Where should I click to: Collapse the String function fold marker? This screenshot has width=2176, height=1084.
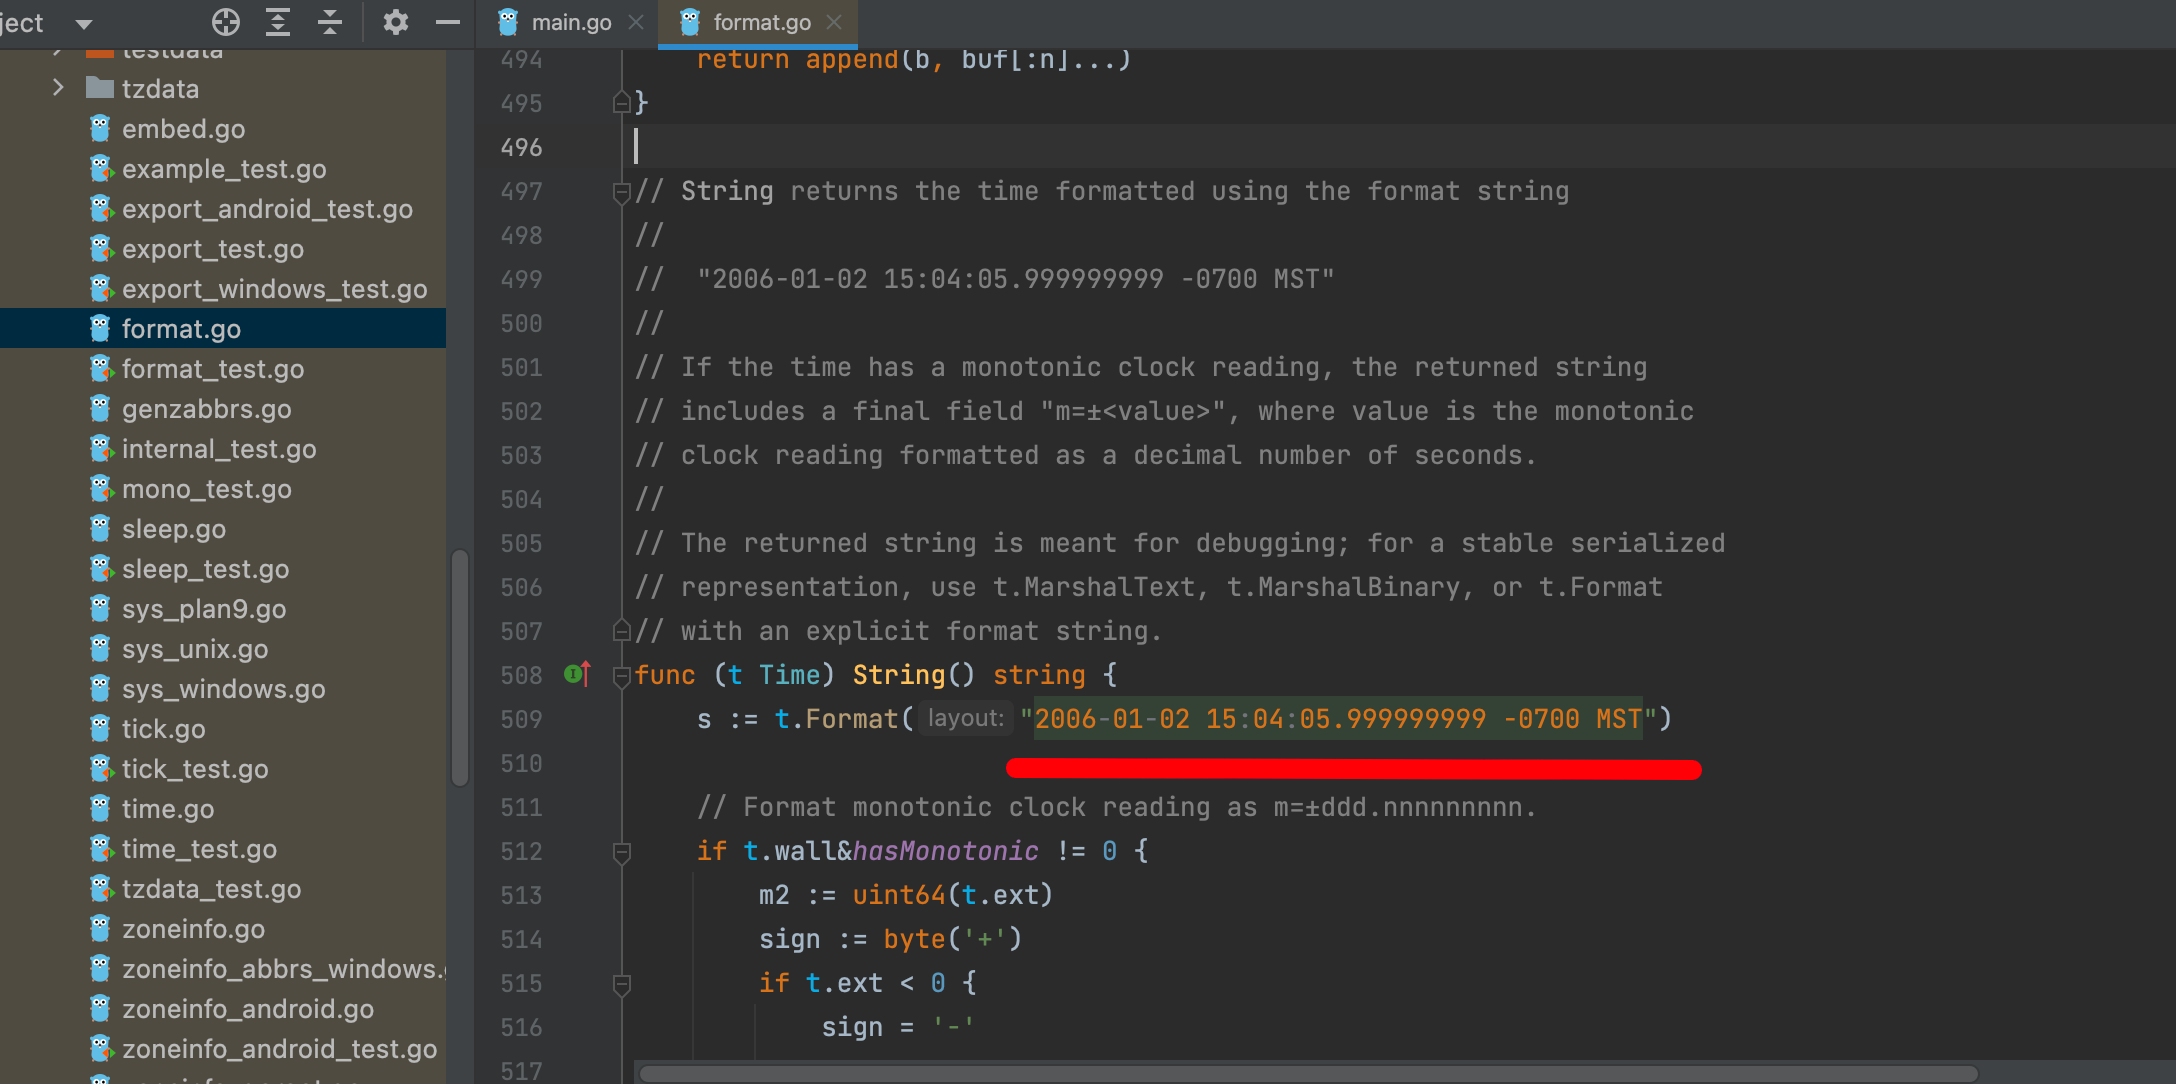pyautogui.click(x=621, y=676)
